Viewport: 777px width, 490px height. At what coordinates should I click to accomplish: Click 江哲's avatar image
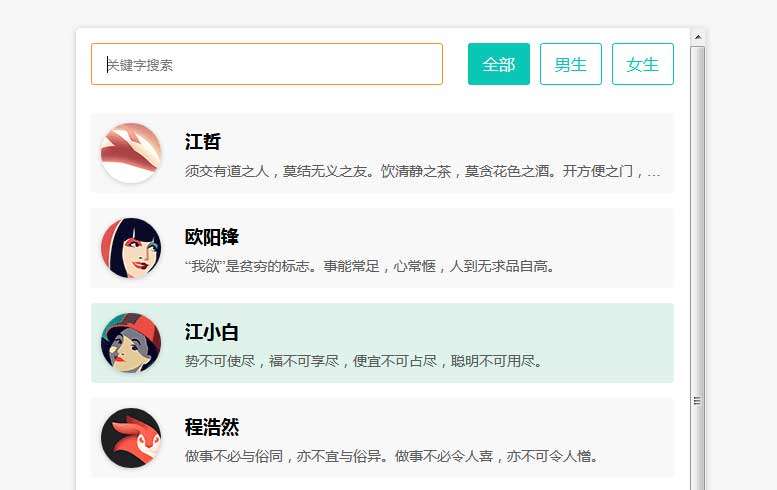tap(131, 153)
